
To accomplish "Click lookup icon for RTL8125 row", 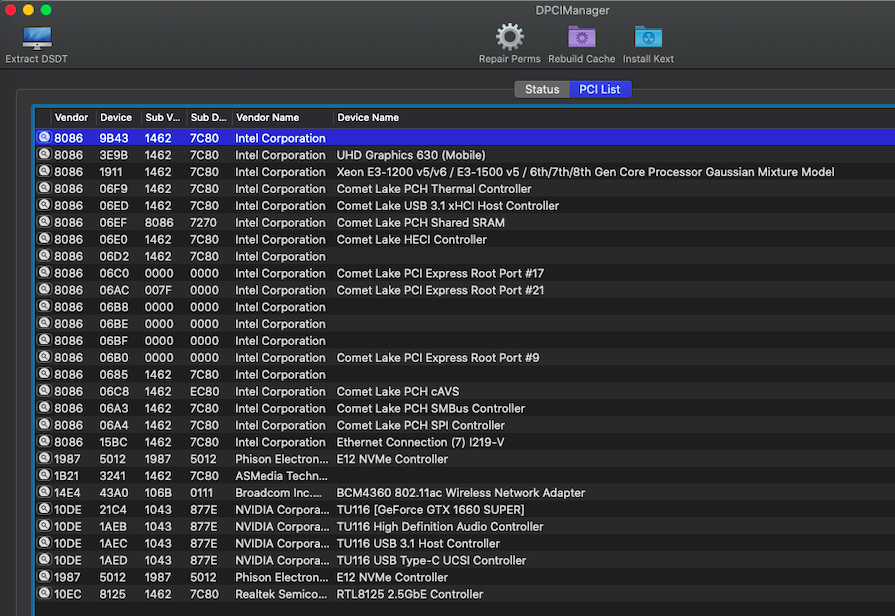I will pos(44,593).
